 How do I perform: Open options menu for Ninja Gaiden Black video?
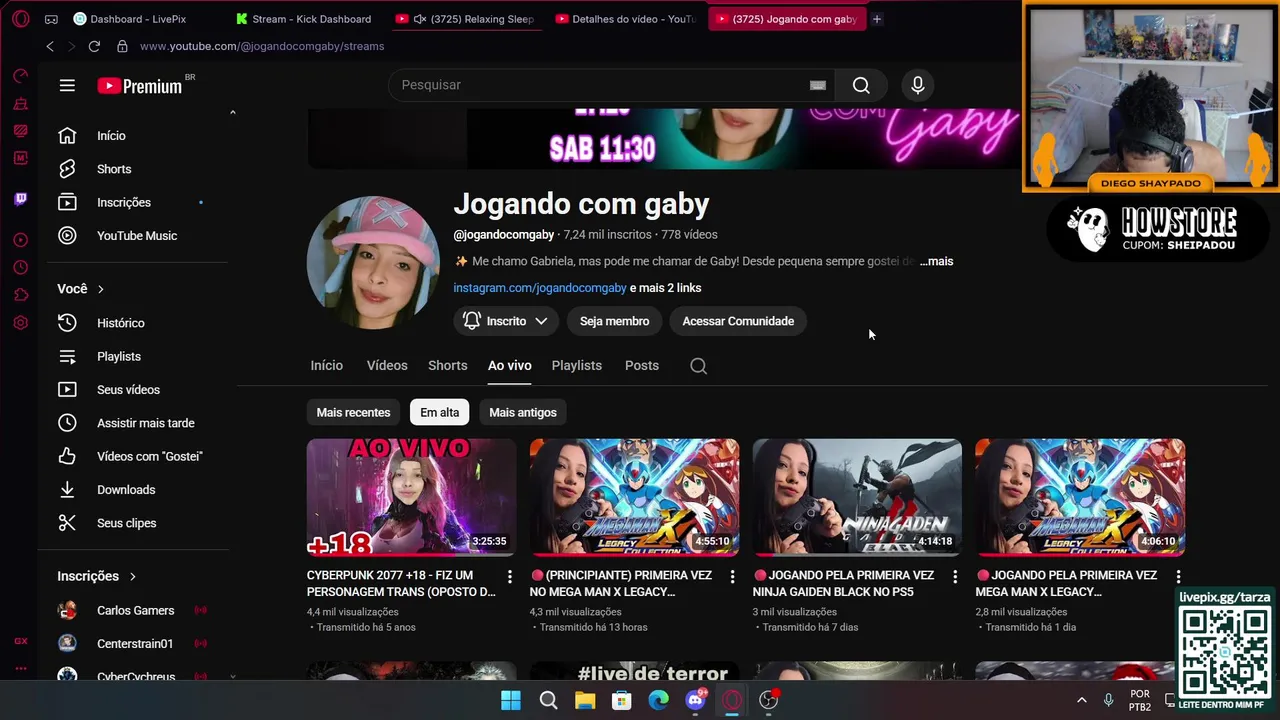pos(955,577)
